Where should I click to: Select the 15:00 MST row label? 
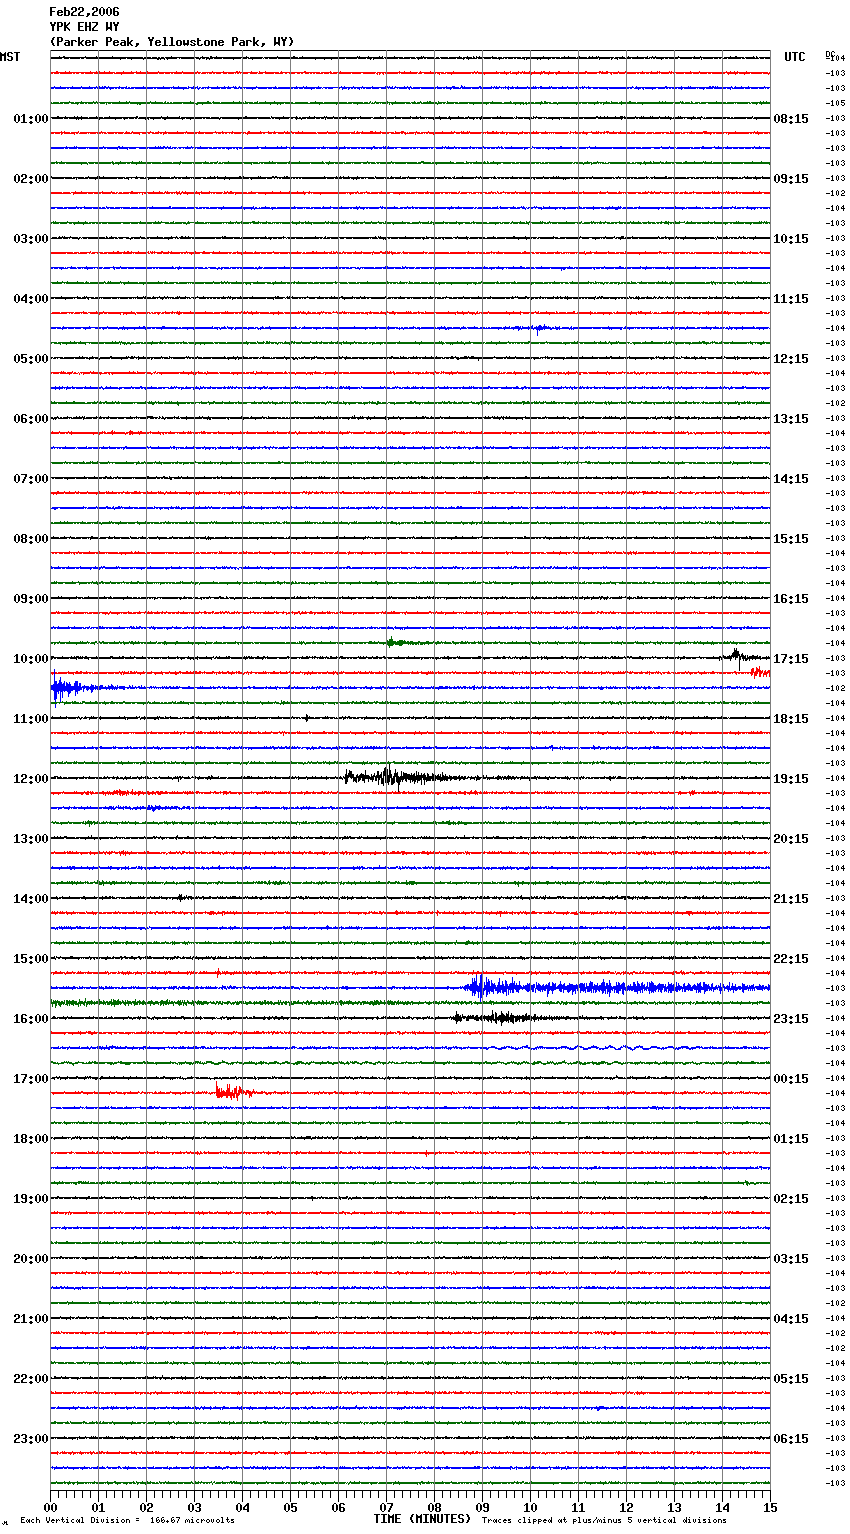tap(31, 959)
